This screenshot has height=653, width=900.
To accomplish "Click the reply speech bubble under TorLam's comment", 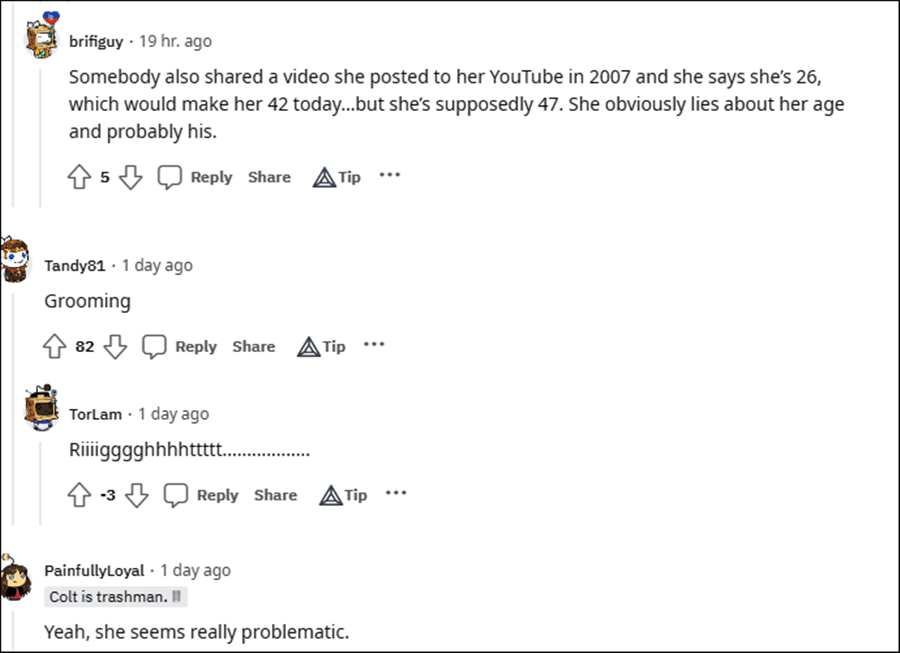I will [176, 494].
